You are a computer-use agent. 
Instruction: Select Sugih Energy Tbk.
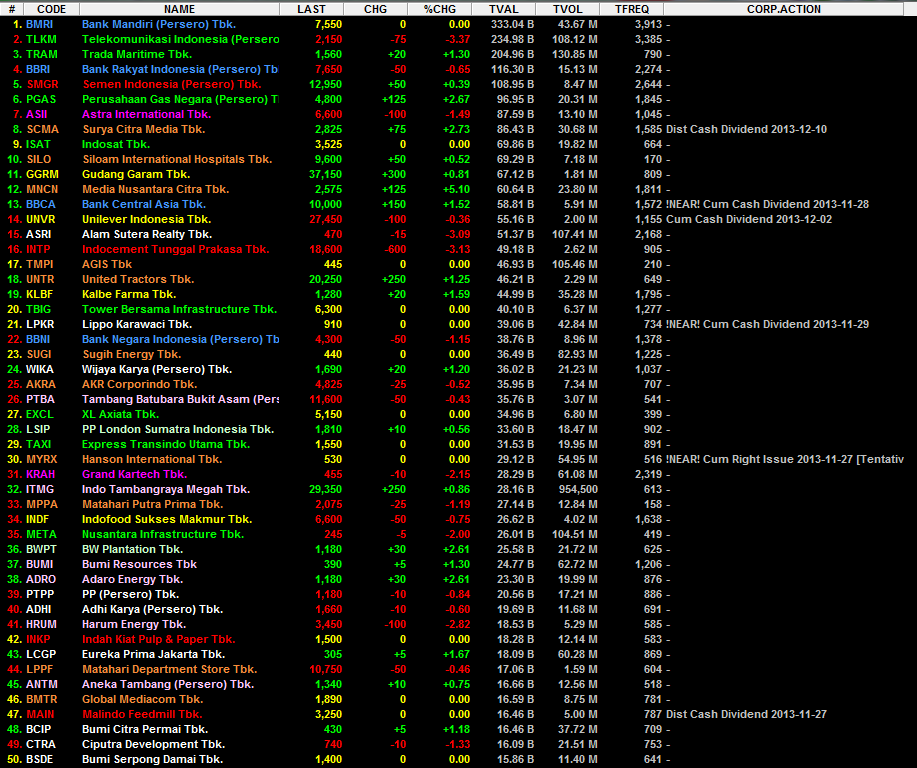tap(132, 354)
